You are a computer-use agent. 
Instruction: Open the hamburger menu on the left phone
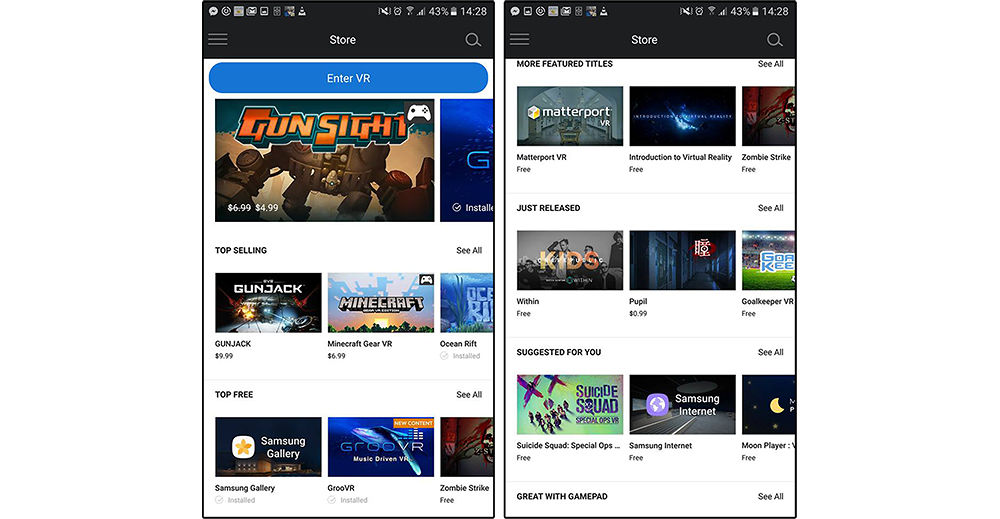[x=218, y=40]
